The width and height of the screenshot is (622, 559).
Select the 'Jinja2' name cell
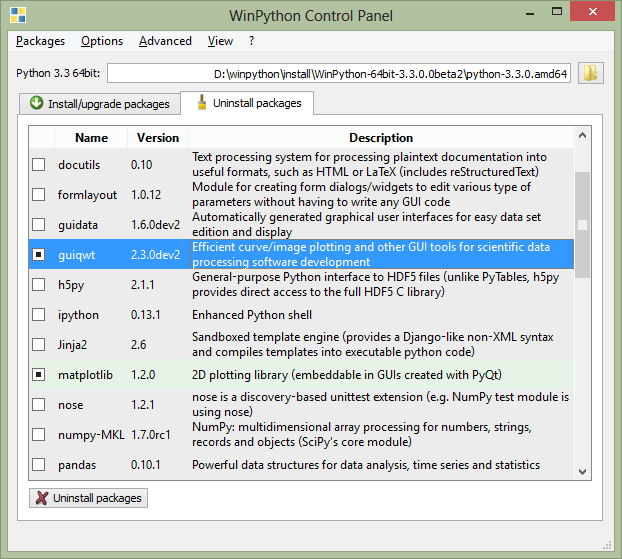(72, 345)
